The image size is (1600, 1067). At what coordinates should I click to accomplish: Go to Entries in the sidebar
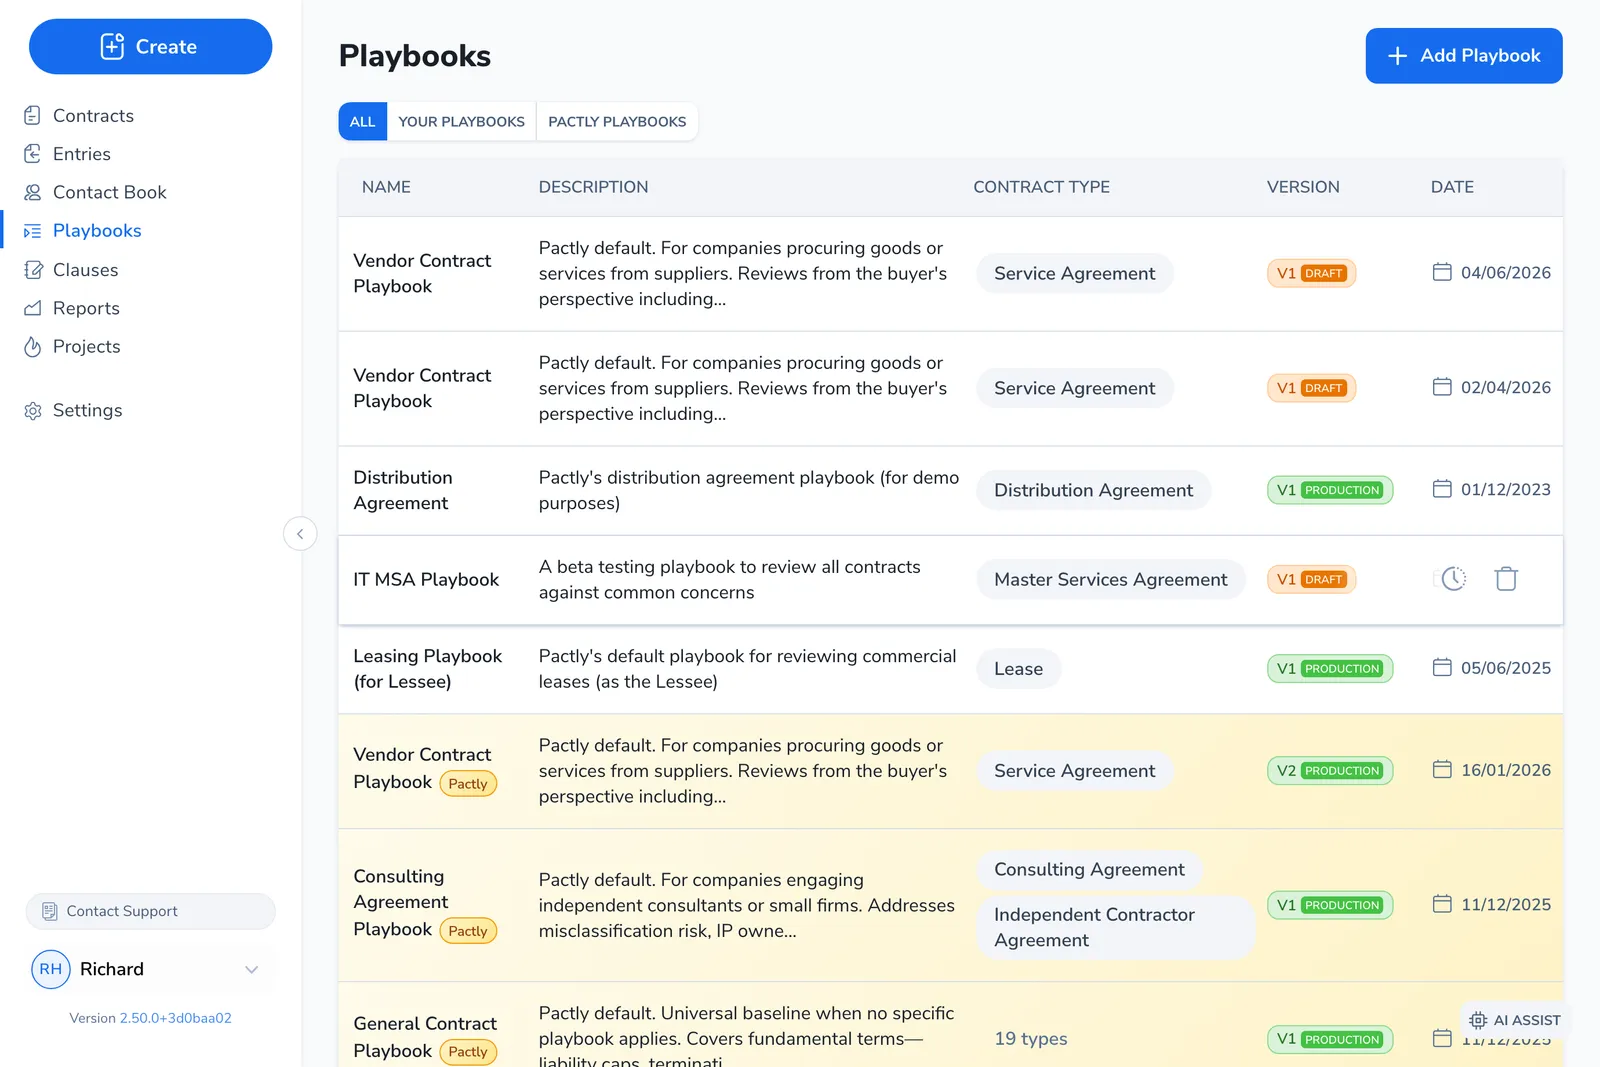(x=81, y=154)
